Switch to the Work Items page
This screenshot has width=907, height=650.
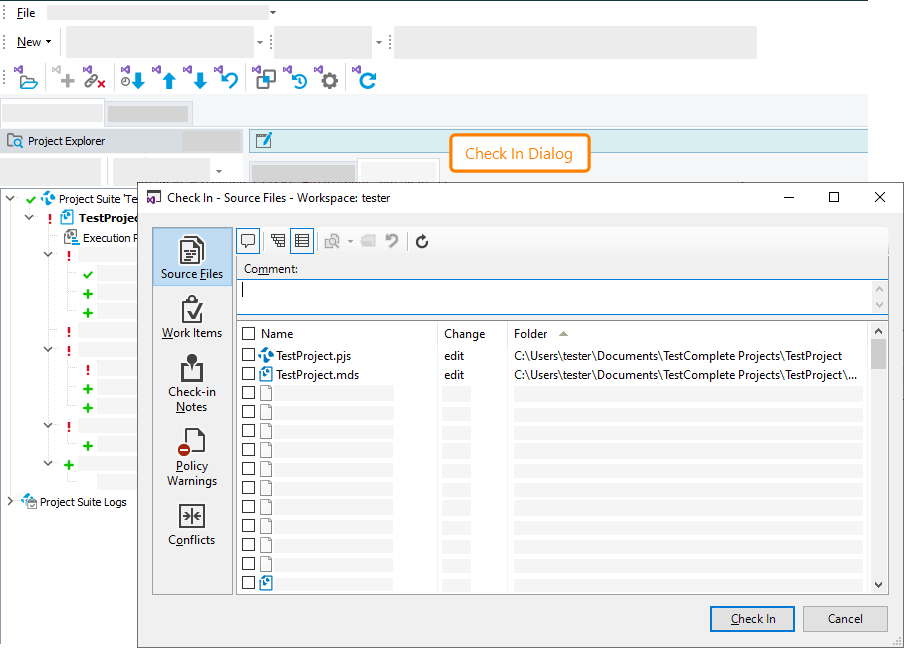191,320
